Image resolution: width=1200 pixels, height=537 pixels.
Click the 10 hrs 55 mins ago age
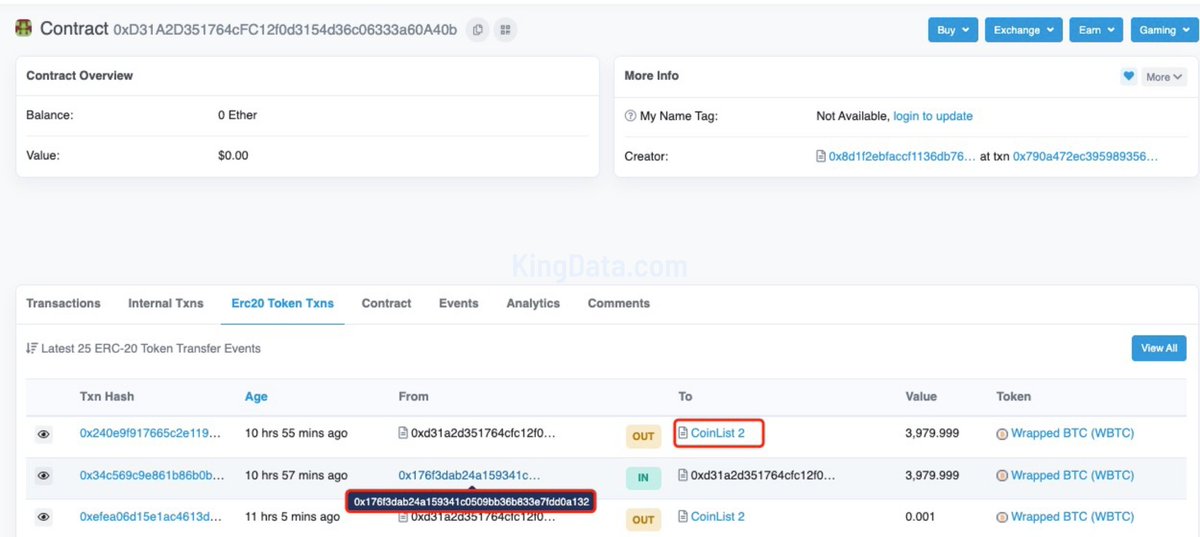[x=296, y=434]
